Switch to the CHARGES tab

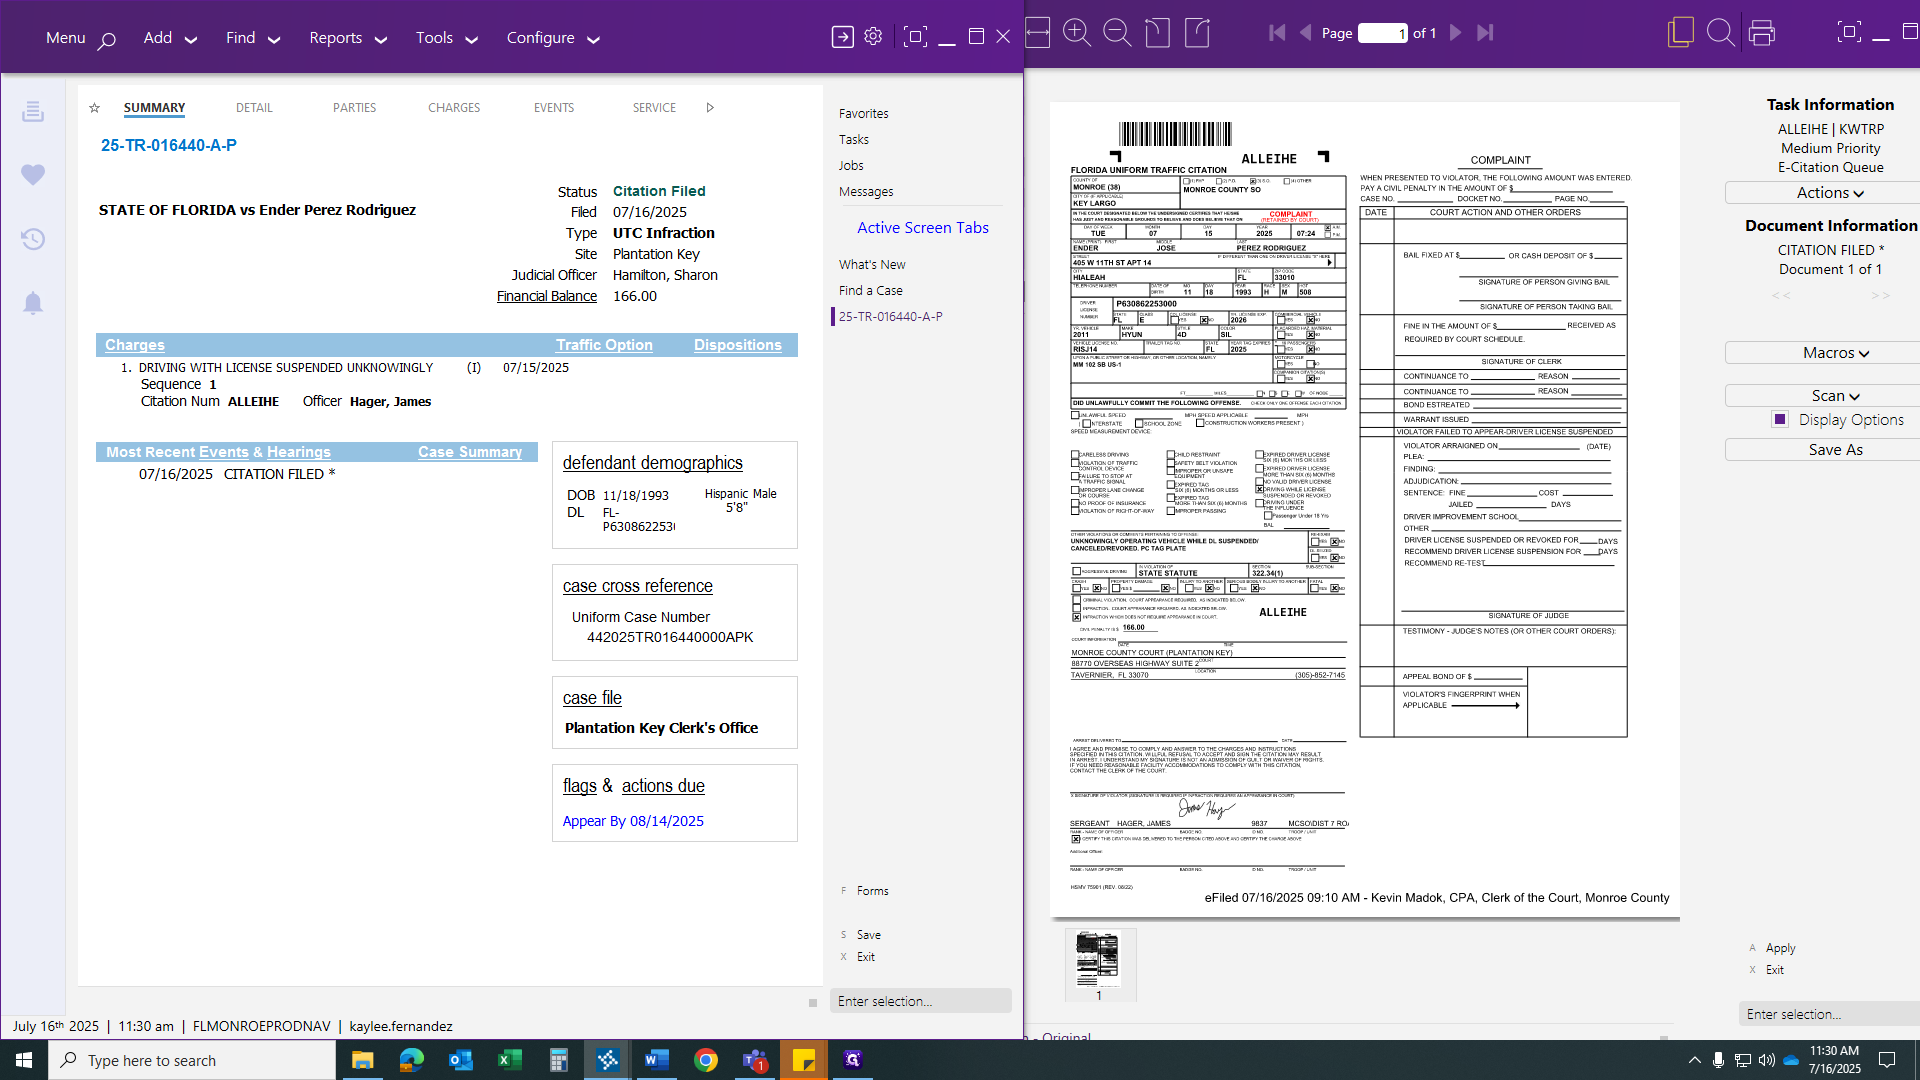pos(454,108)
